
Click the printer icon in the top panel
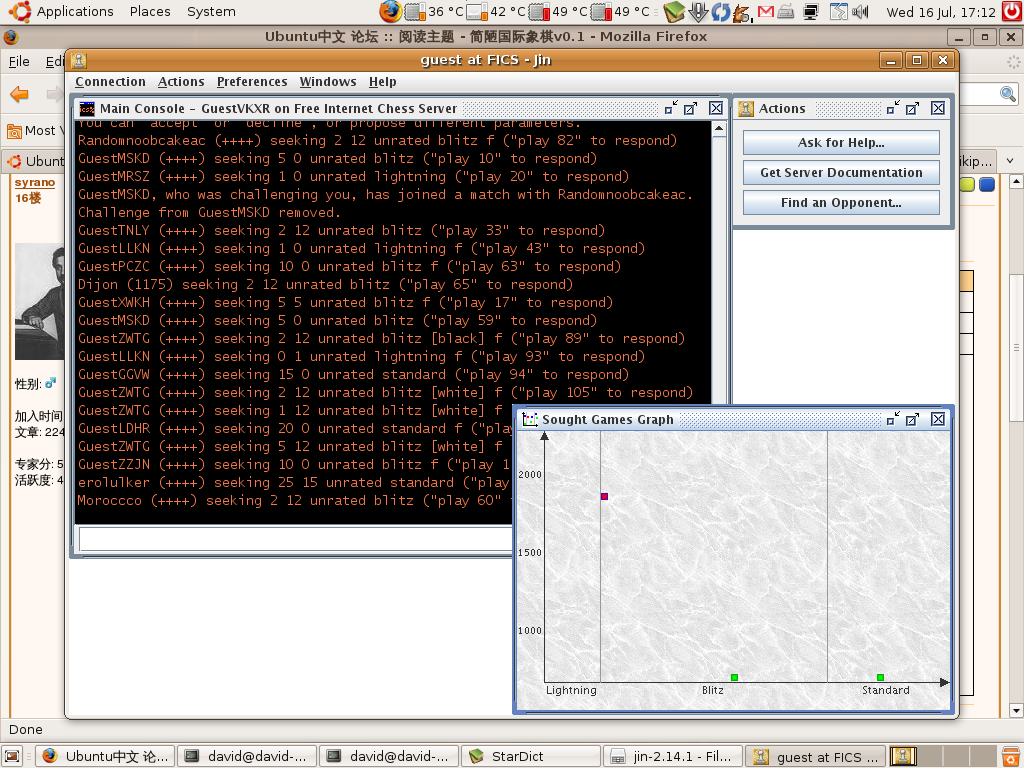coord(786,11)
